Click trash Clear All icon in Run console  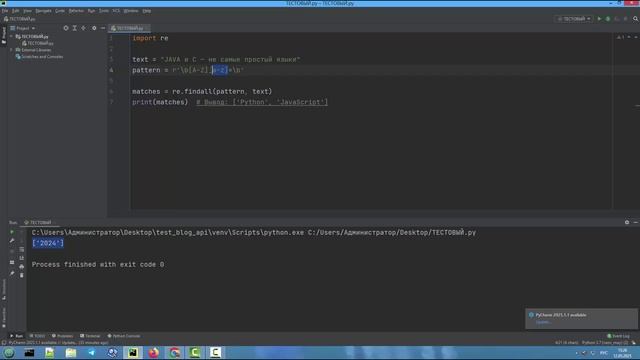(22, 276)
